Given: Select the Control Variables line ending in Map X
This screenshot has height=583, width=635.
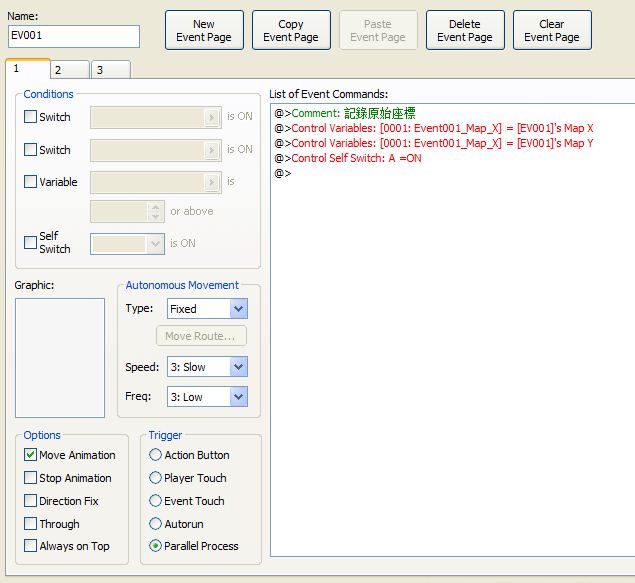Looking at the screenshot, I should [x=434, y=128].
